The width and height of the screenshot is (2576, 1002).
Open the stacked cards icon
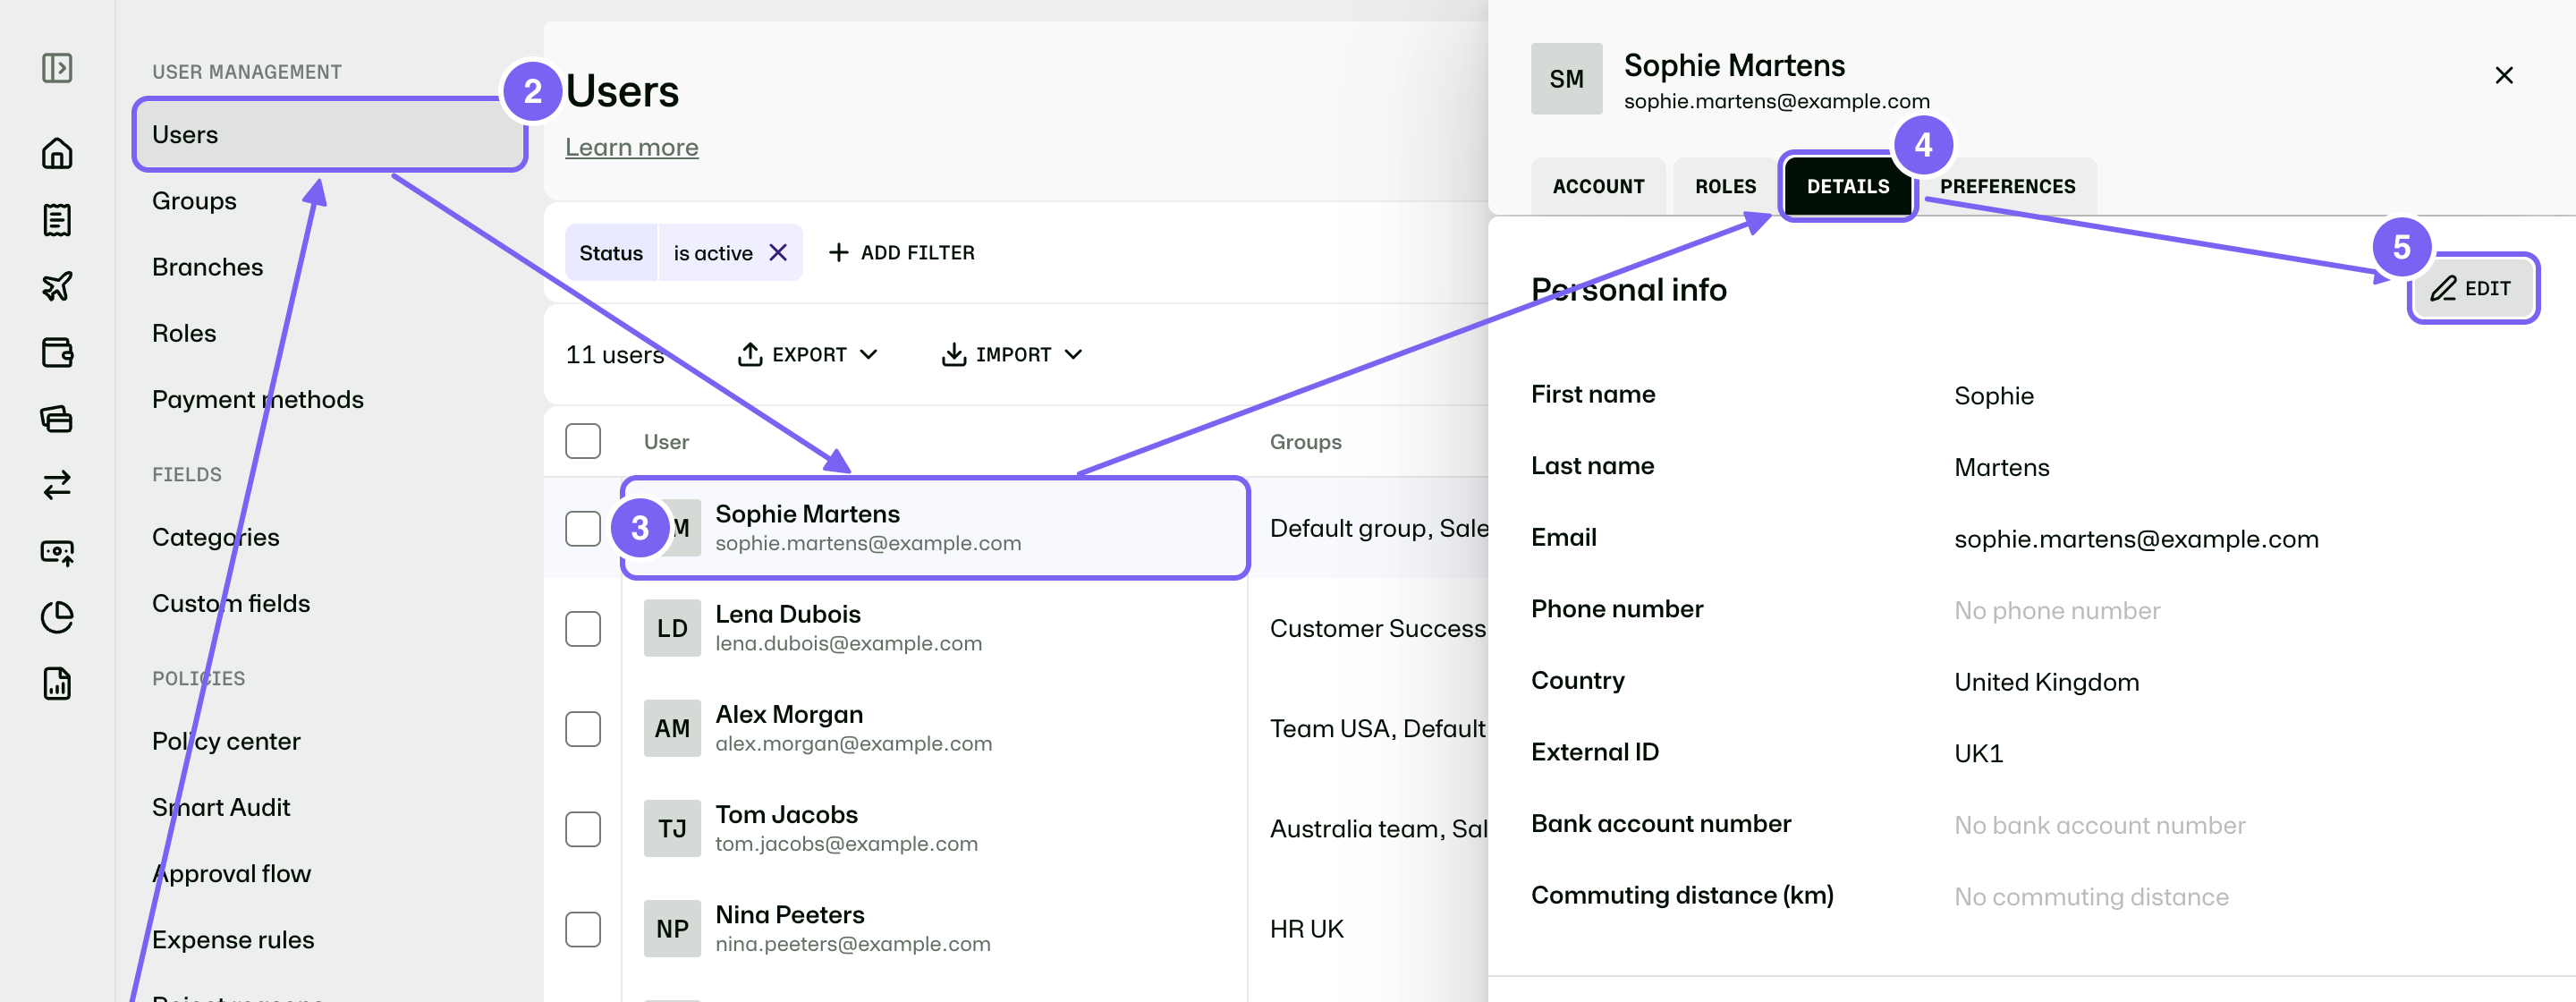point(57,418)
